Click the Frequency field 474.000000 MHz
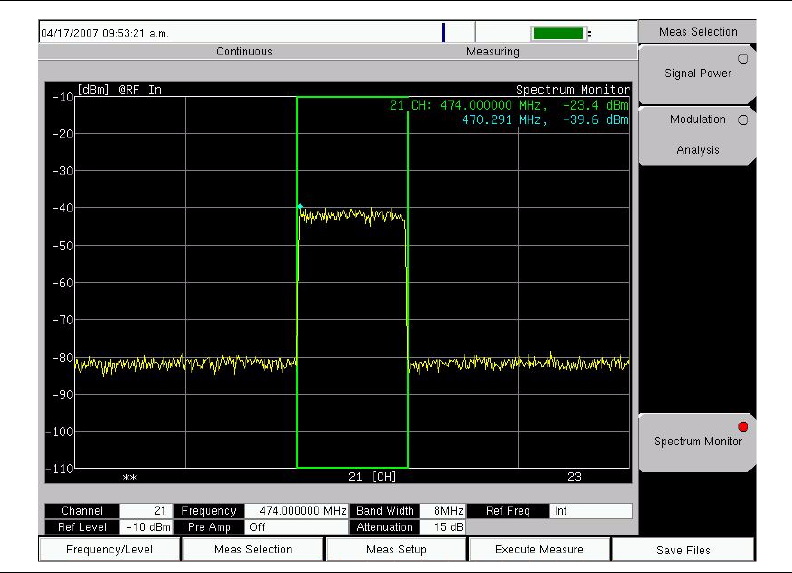The width and height of the screenshot is (792, 573). (295, 511)
